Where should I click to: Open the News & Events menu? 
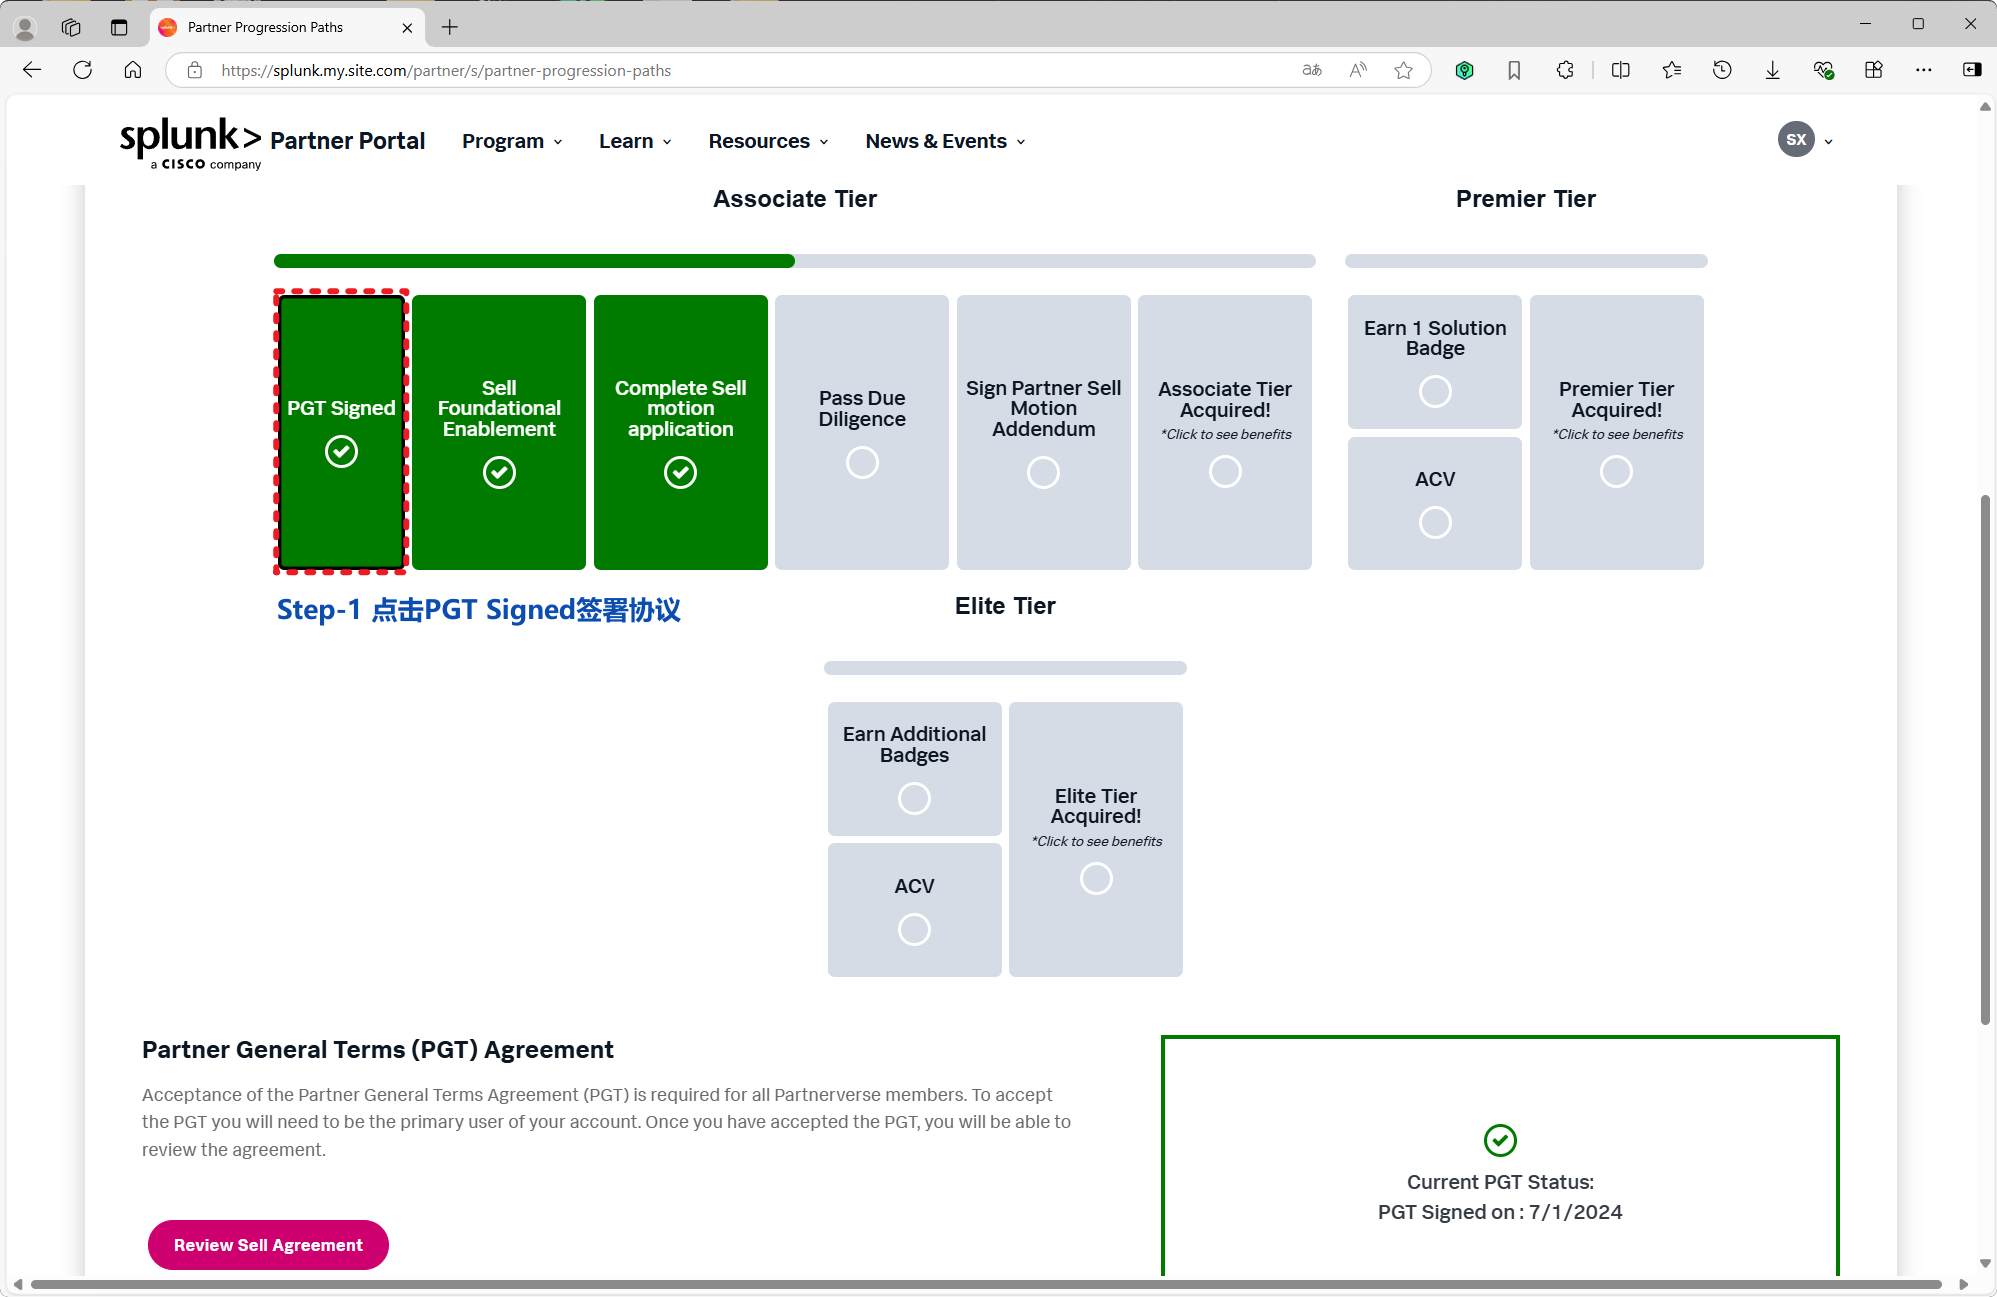tap(943, 141)
